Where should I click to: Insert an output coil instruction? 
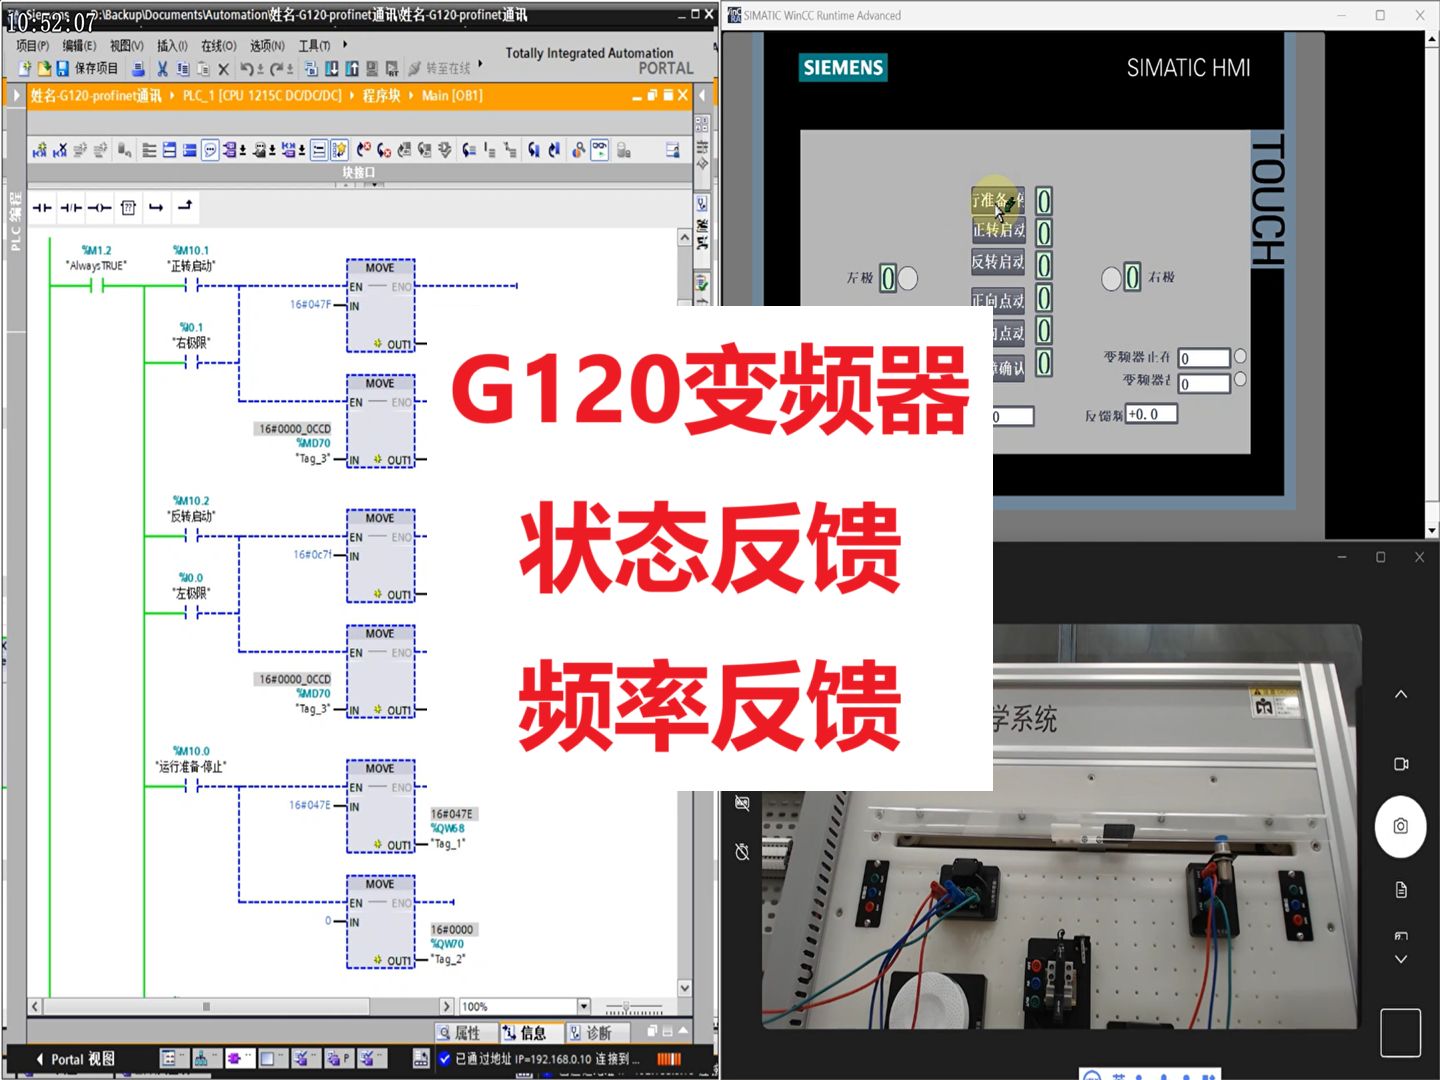[x=99, y=208]
